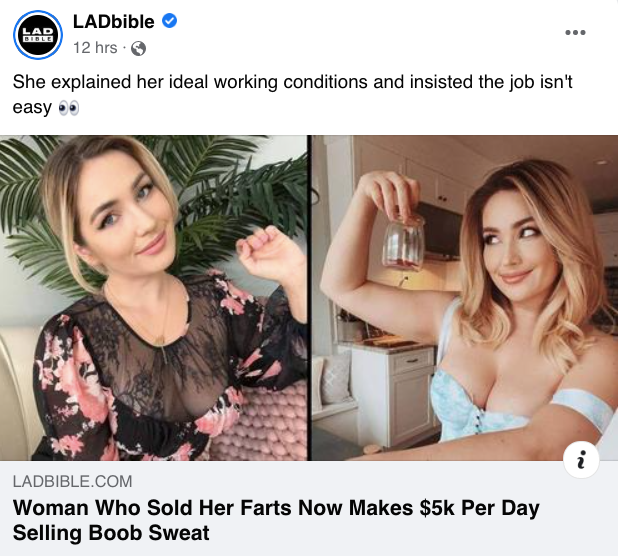
Task: Click the glass jar in the right photo
Action: point(404,238)
